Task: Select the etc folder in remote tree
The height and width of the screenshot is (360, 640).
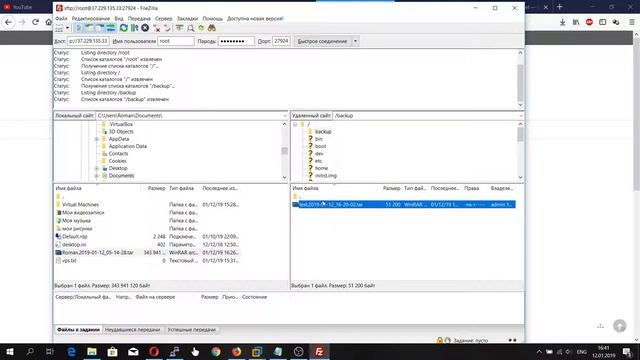Action: [x=318, y=161]
